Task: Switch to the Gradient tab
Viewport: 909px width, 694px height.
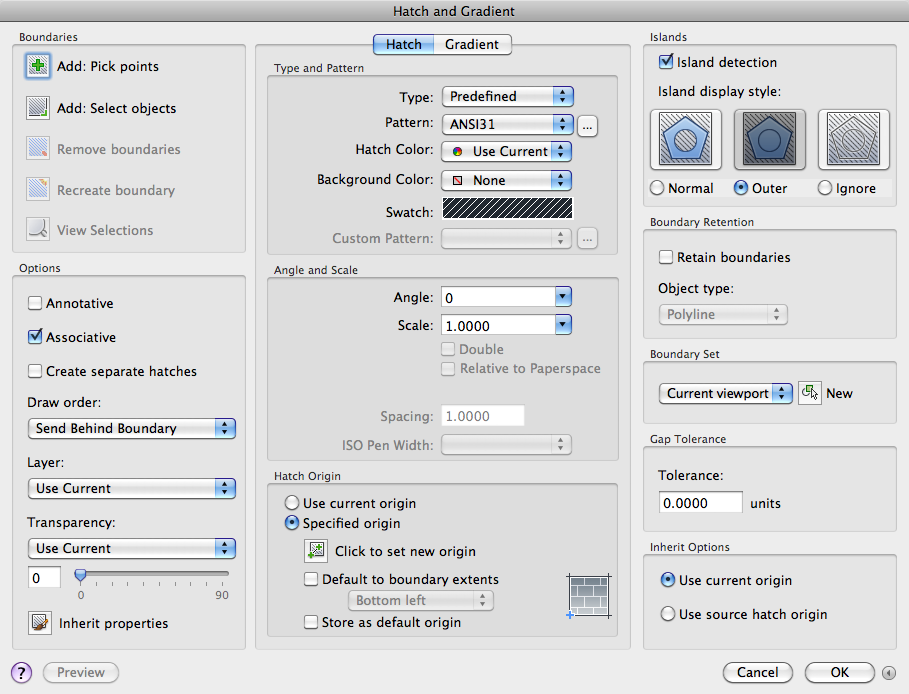Action: (472, 45)
